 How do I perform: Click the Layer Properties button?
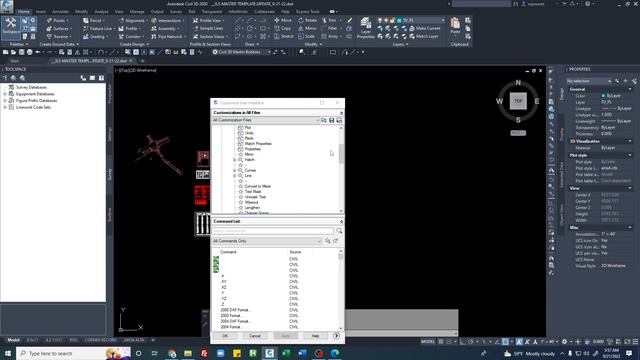(x=365, y=28)
